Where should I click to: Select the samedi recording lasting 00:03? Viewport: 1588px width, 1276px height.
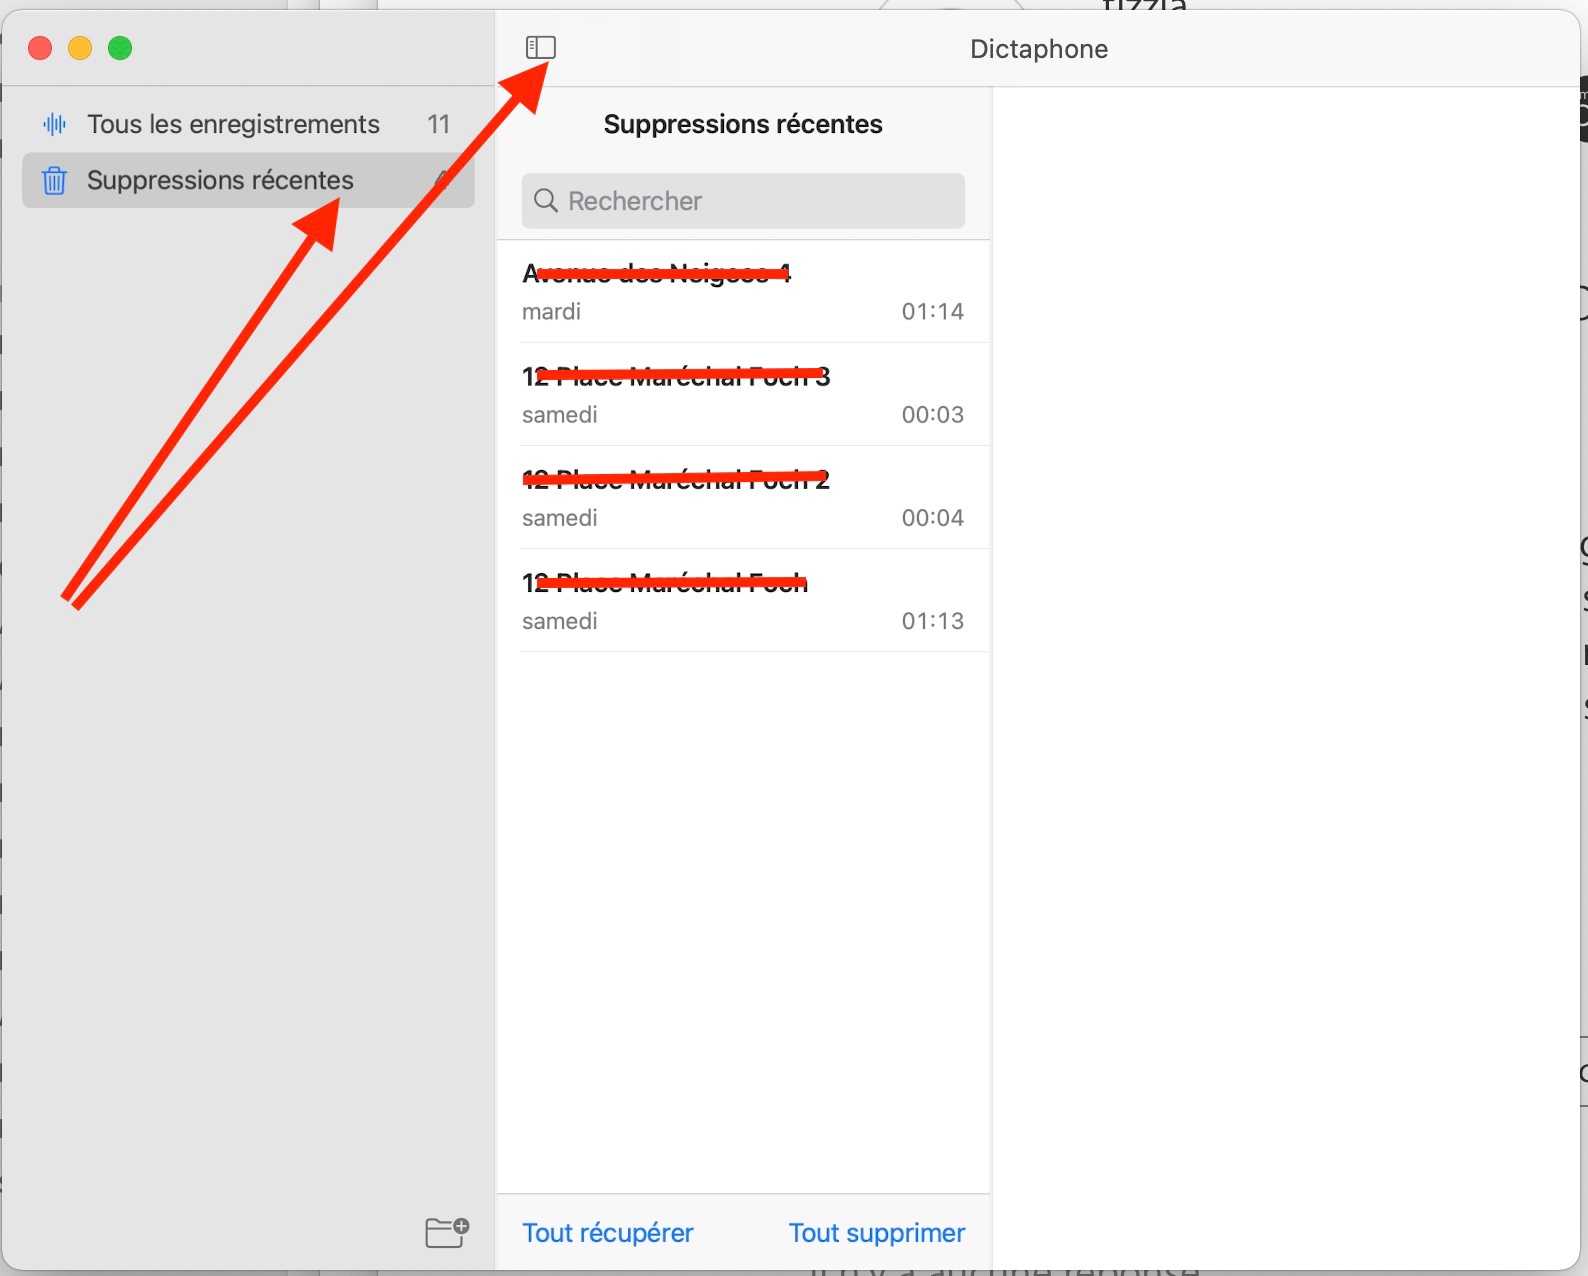(x=743, y=395)
